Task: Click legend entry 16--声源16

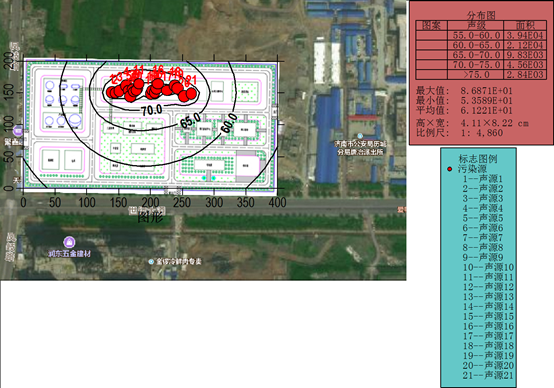Action: [x=488, y=326]
